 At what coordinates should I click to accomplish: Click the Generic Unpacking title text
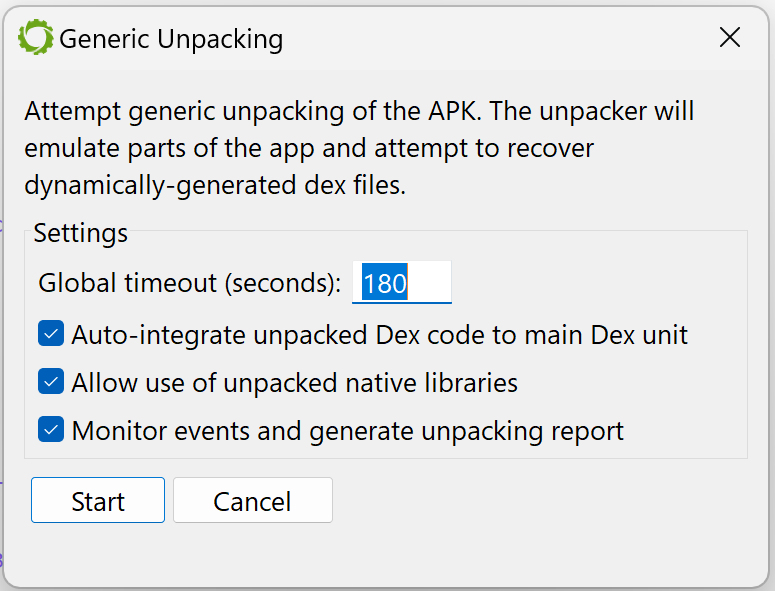tap(171, 39)
